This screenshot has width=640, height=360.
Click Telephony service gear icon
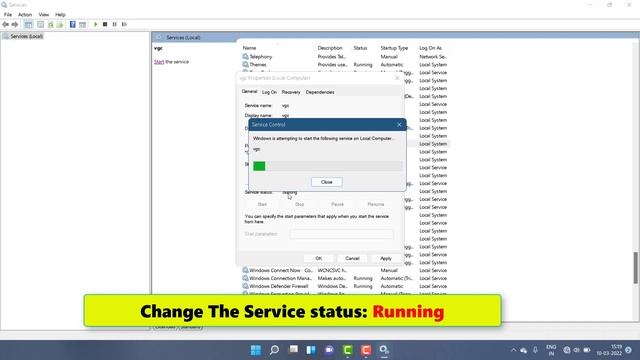pyautogui.click(x=245, y=56)
